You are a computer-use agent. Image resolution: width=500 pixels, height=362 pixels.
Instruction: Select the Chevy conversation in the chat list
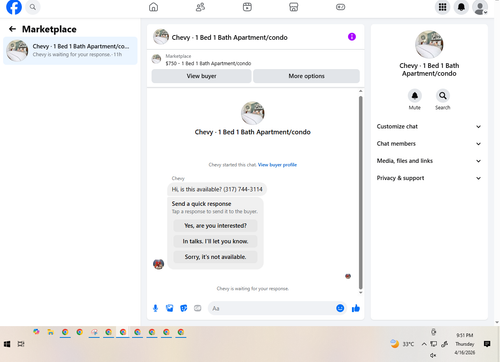pos(70,50)
